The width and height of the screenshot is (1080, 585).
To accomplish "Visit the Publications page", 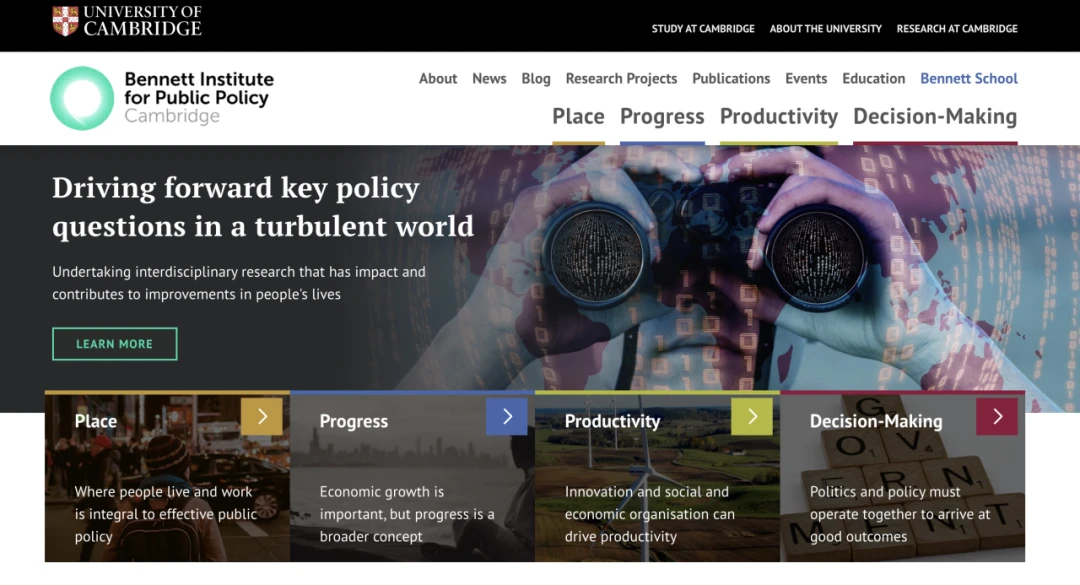I will coord(731,79).
